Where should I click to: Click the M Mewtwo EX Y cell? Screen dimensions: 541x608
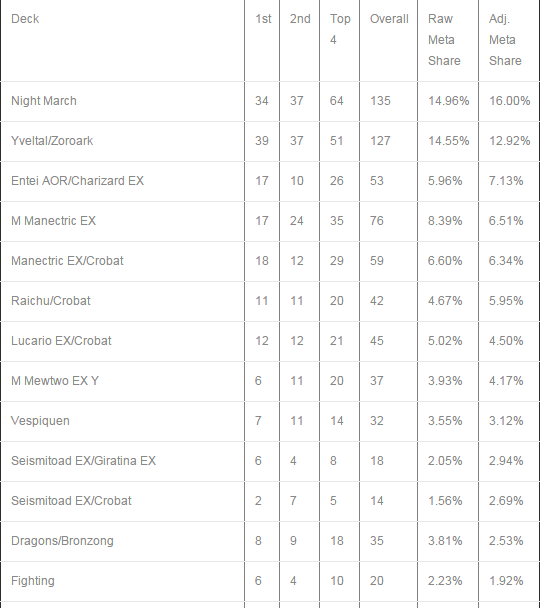point(55,380)
